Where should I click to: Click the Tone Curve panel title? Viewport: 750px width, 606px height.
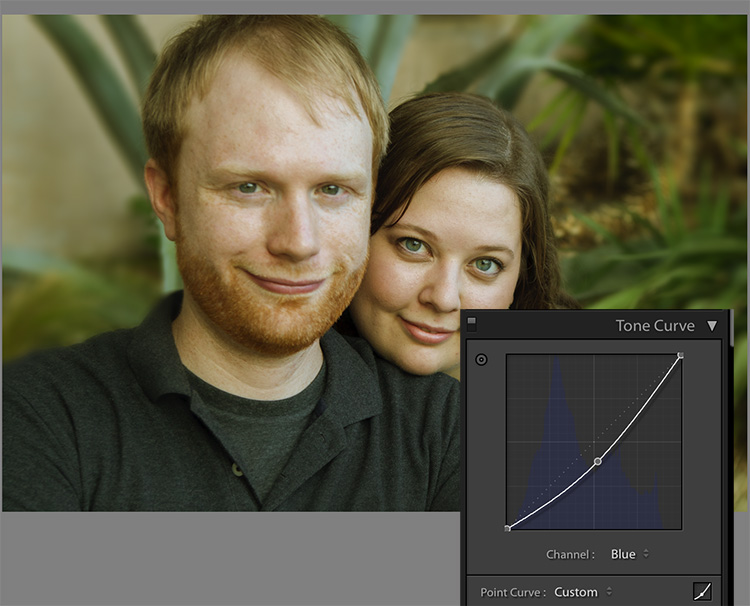655,326
